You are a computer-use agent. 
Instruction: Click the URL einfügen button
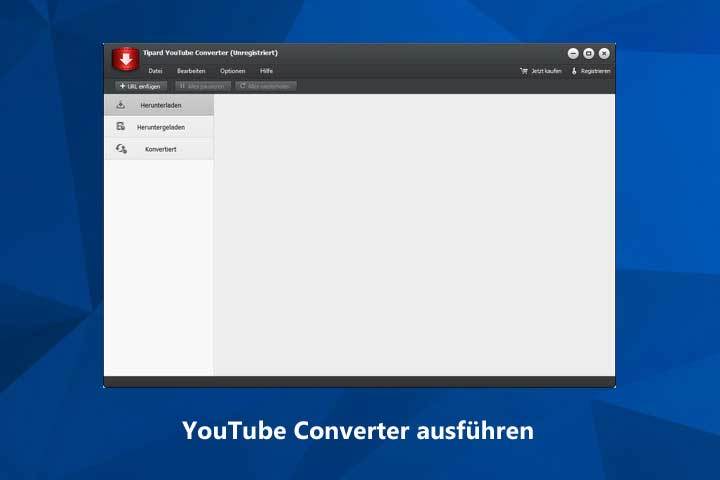point(141,86)
